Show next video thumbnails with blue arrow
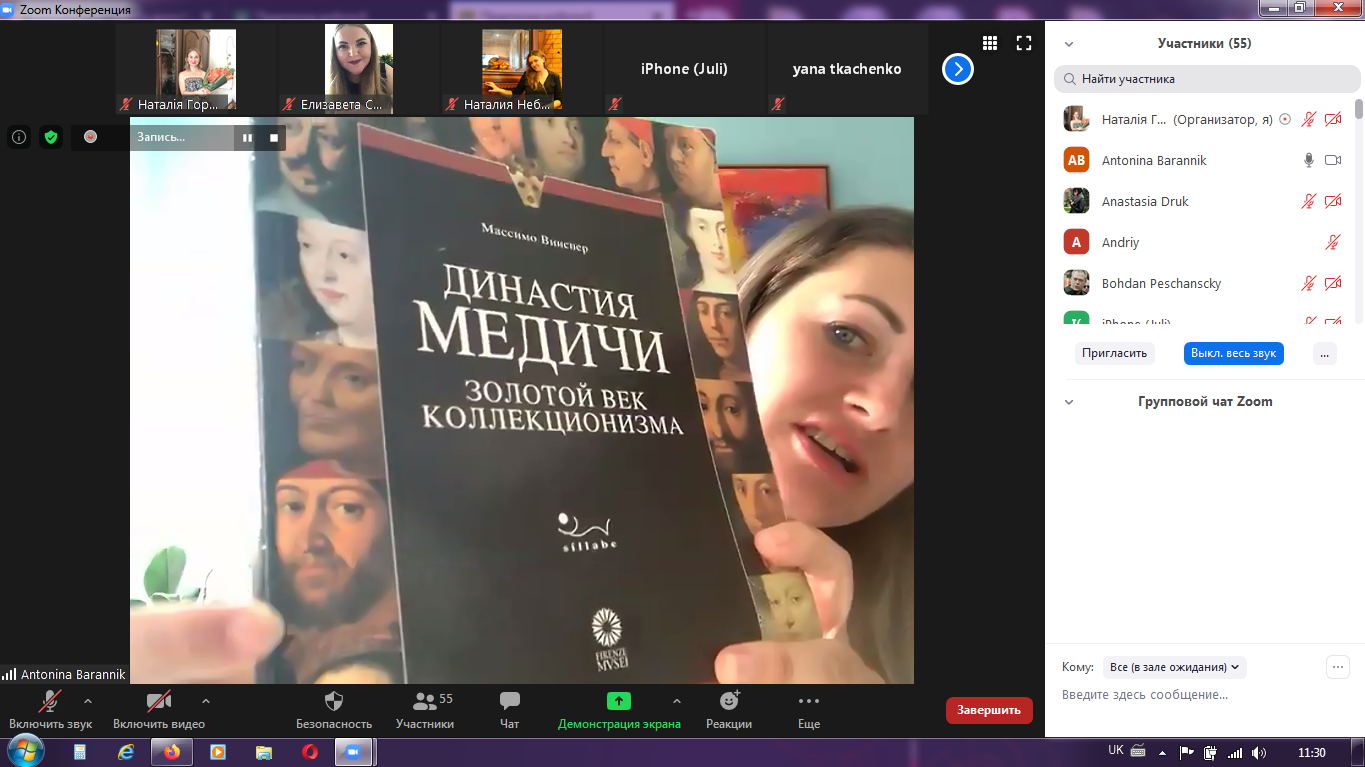The height and width of the screenshot is (767, 1365). [x=958, y=69]
